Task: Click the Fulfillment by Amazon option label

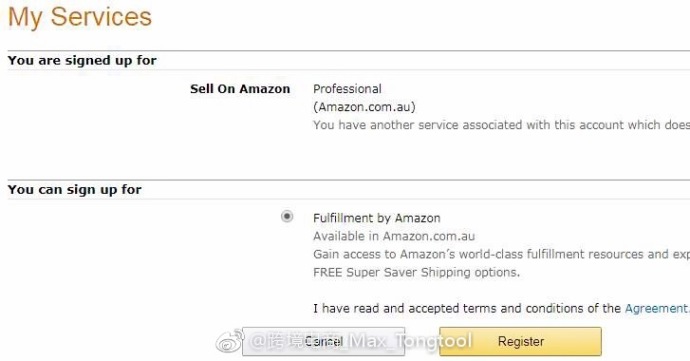Action: 377,218
